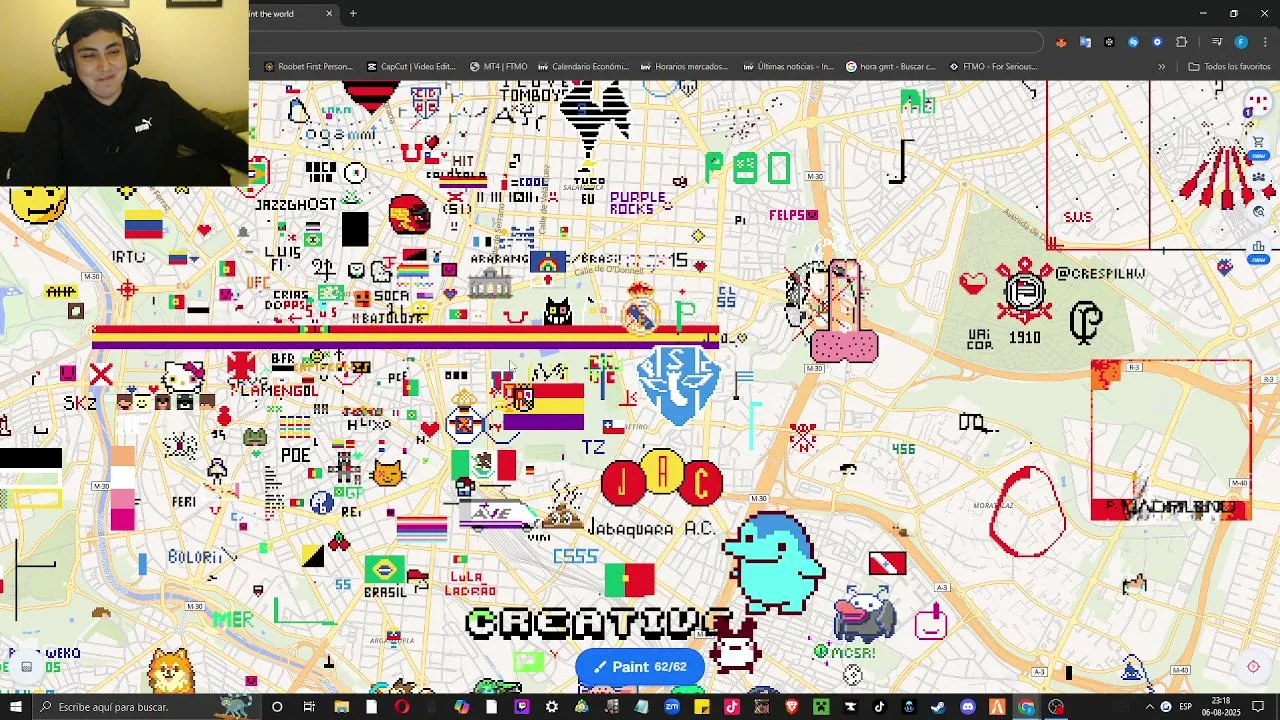Open Discord from taskbar
1280x720 pixels.
[967, 707]
